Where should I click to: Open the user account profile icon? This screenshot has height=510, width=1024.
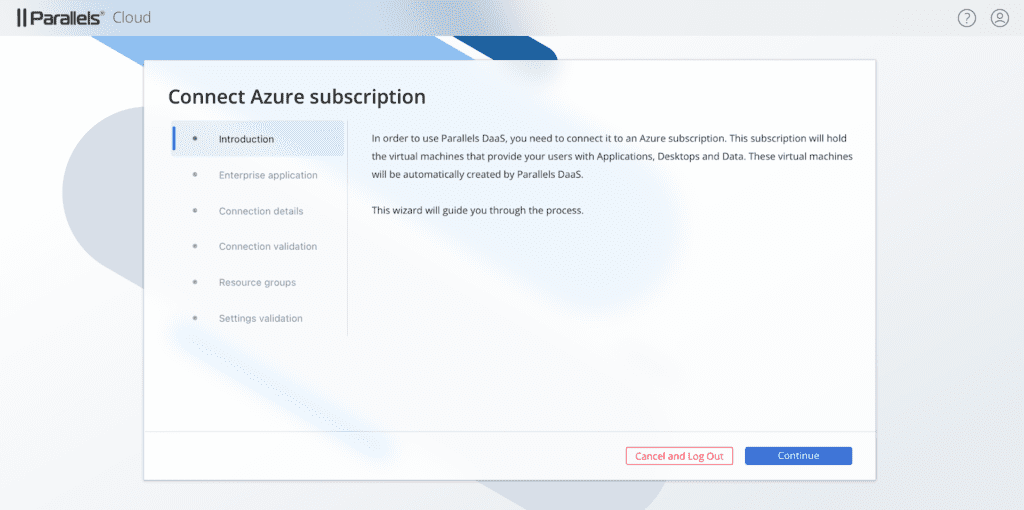[1000, 18]
